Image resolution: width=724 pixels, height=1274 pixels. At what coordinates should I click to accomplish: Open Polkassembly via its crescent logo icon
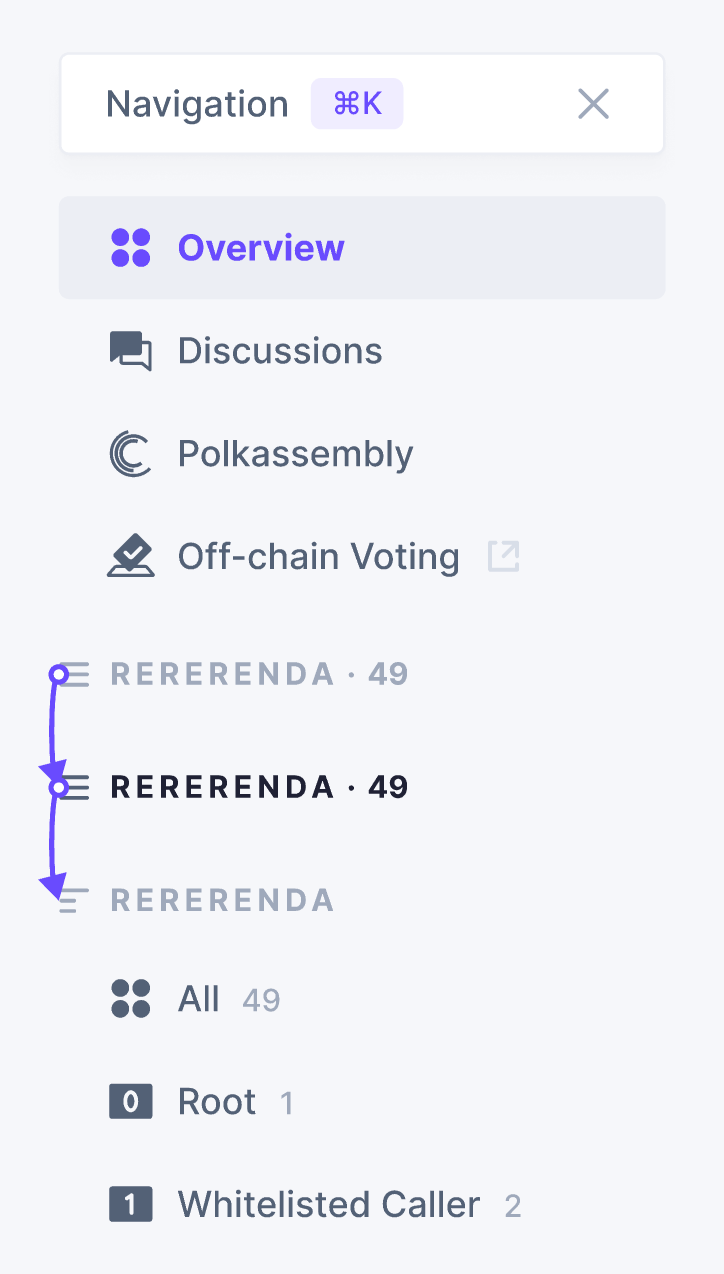[x=131, y=453]
